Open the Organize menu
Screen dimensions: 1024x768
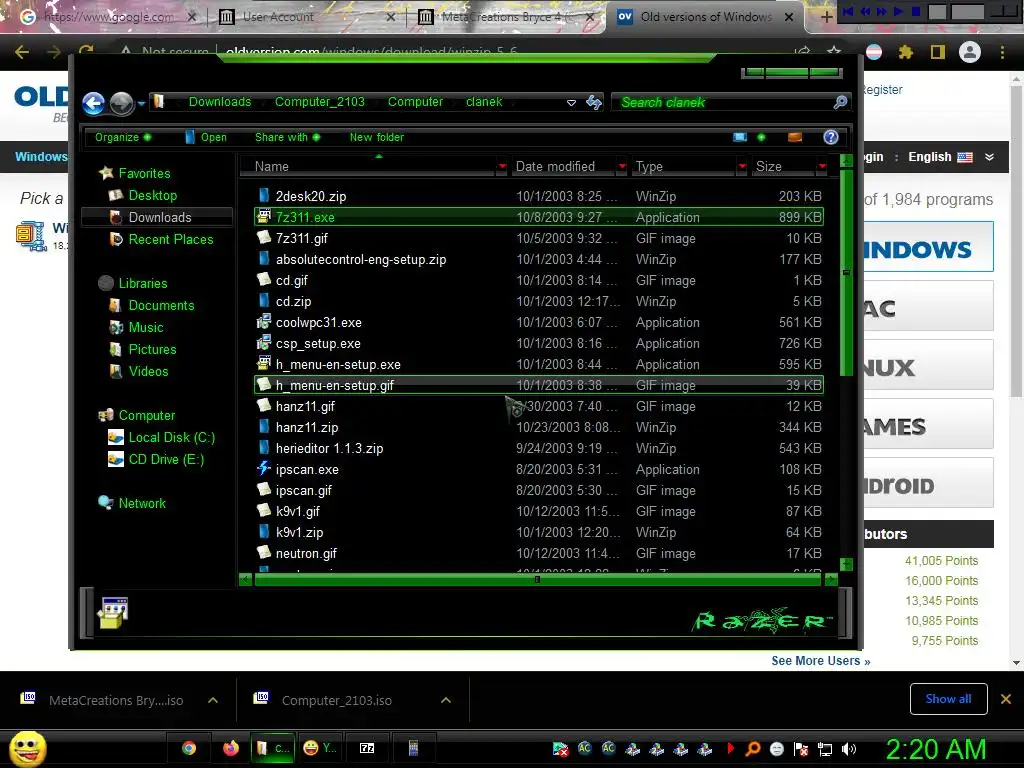click(x=123, y=137)
